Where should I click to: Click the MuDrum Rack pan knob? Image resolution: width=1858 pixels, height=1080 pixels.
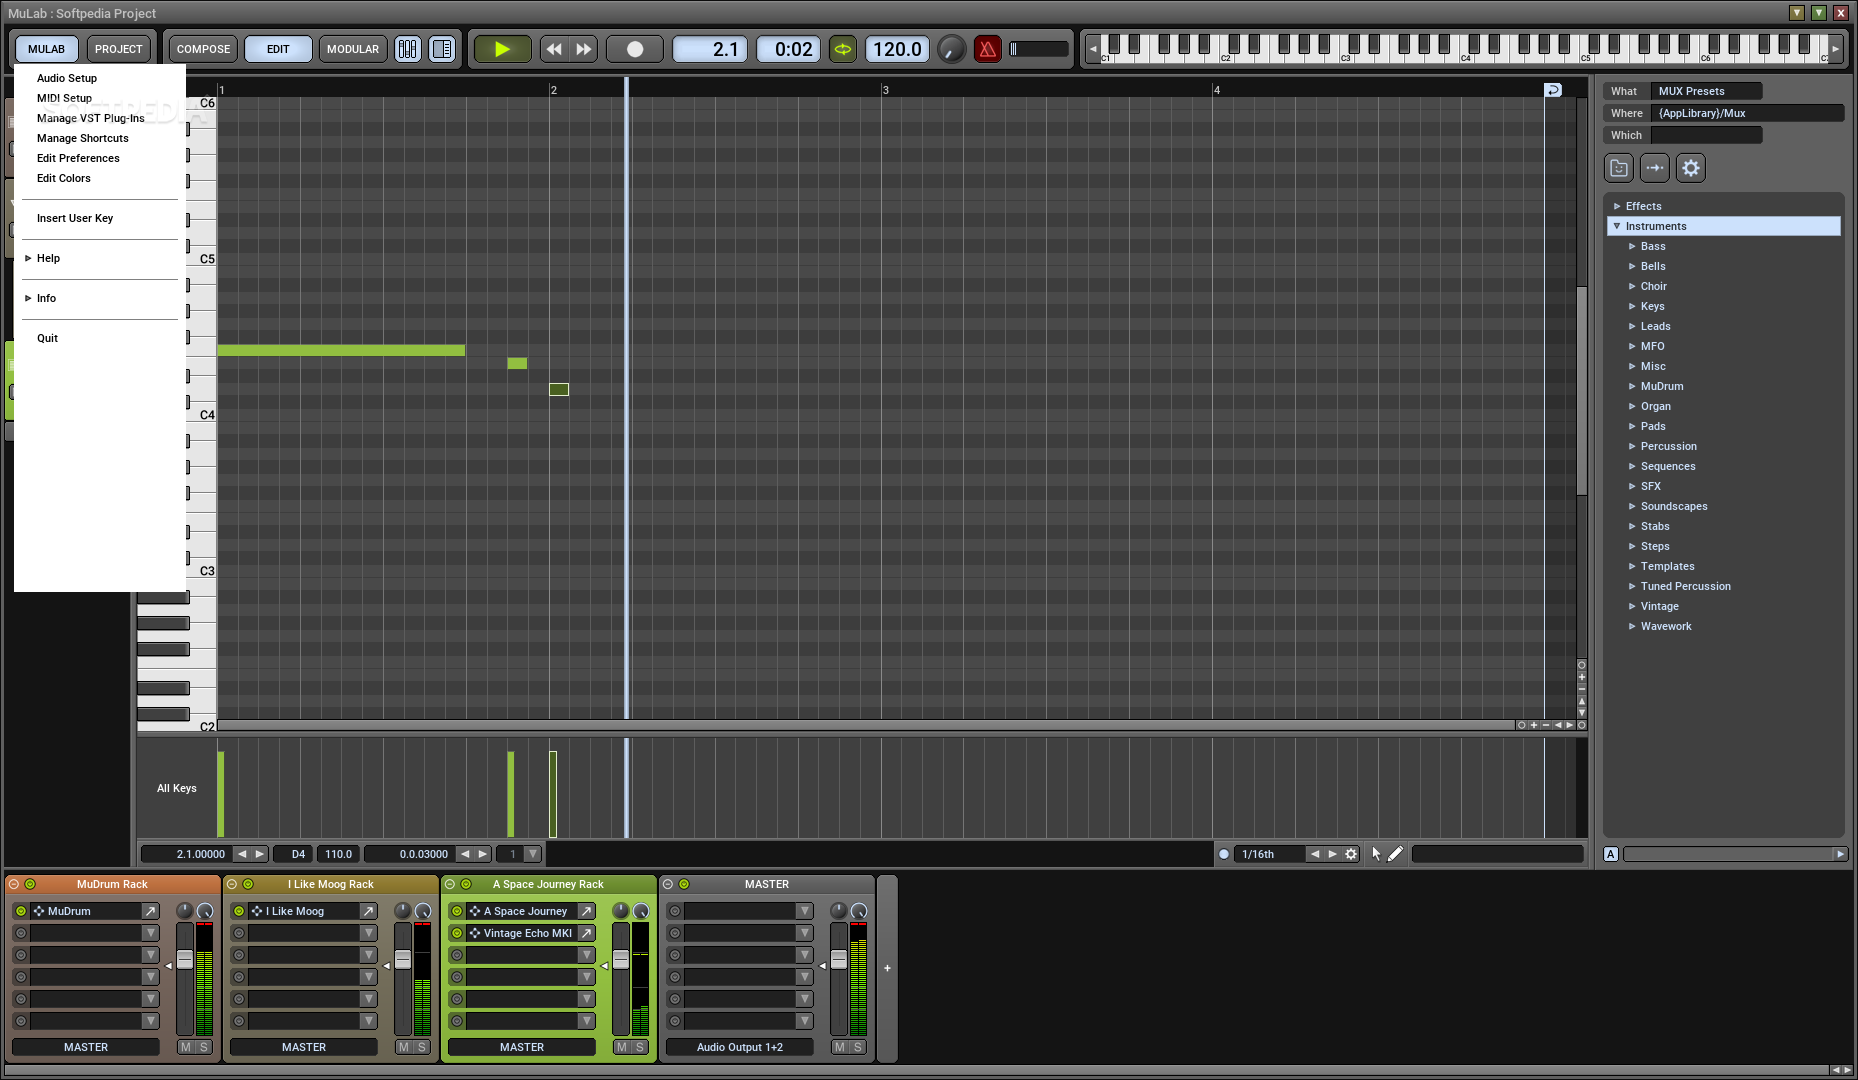pos(184,910)
